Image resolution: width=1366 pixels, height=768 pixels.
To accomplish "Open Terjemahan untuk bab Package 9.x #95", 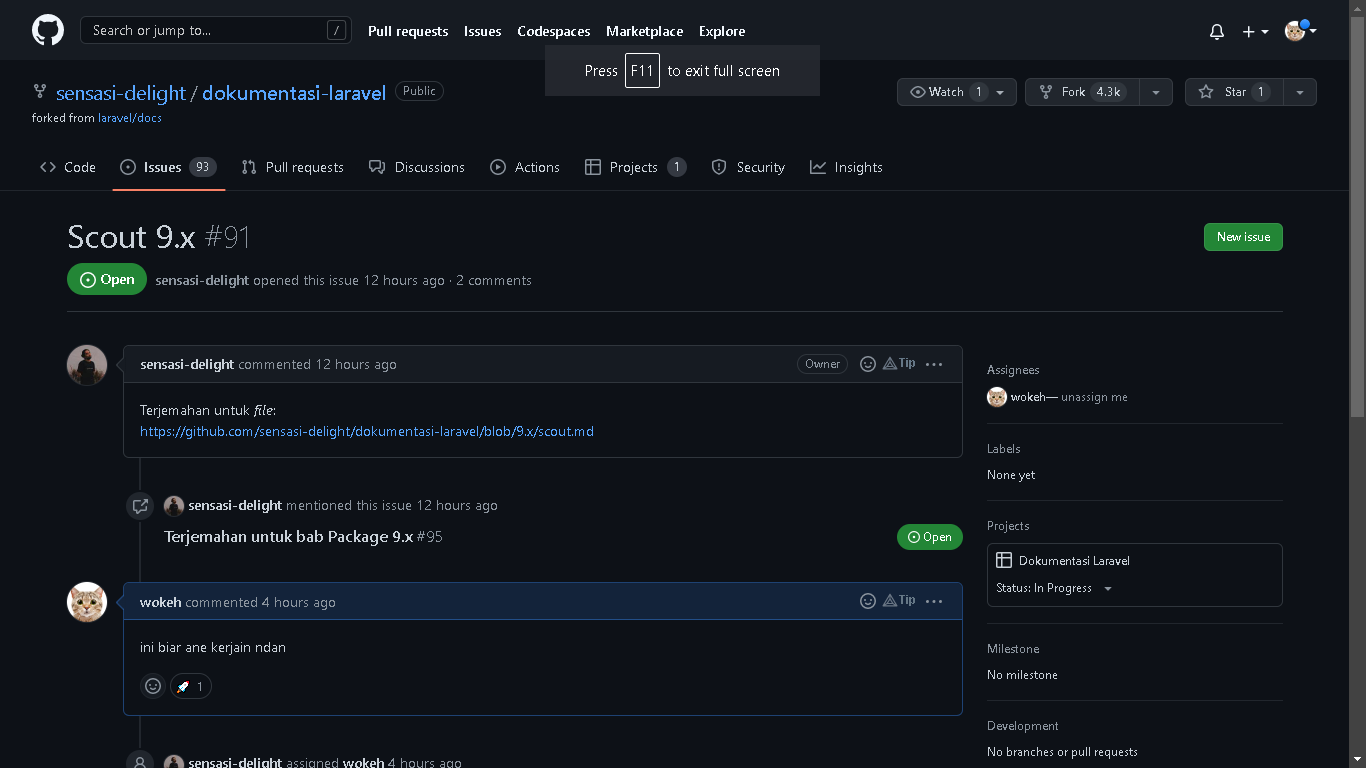I will (x=303, y=537).
